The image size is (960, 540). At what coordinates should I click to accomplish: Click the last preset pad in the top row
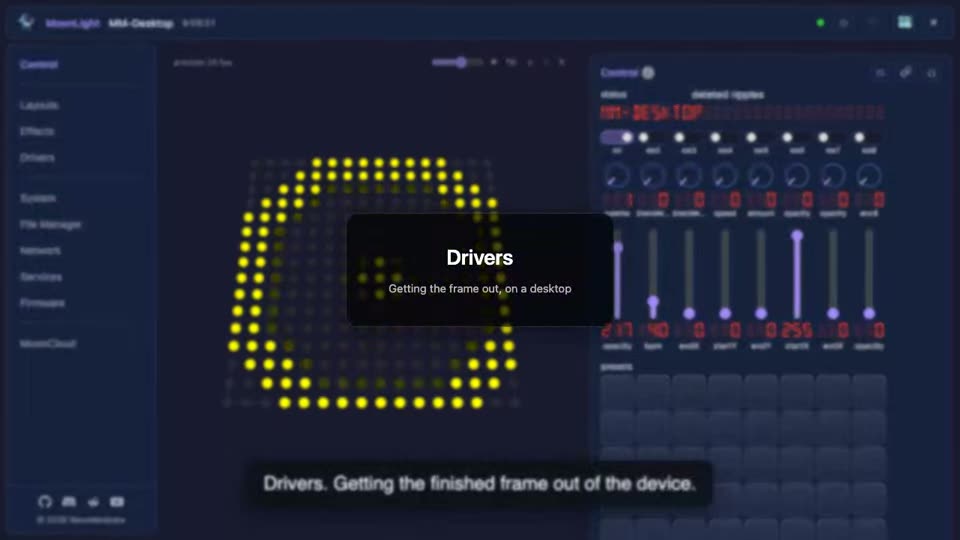tap(869, 391)
